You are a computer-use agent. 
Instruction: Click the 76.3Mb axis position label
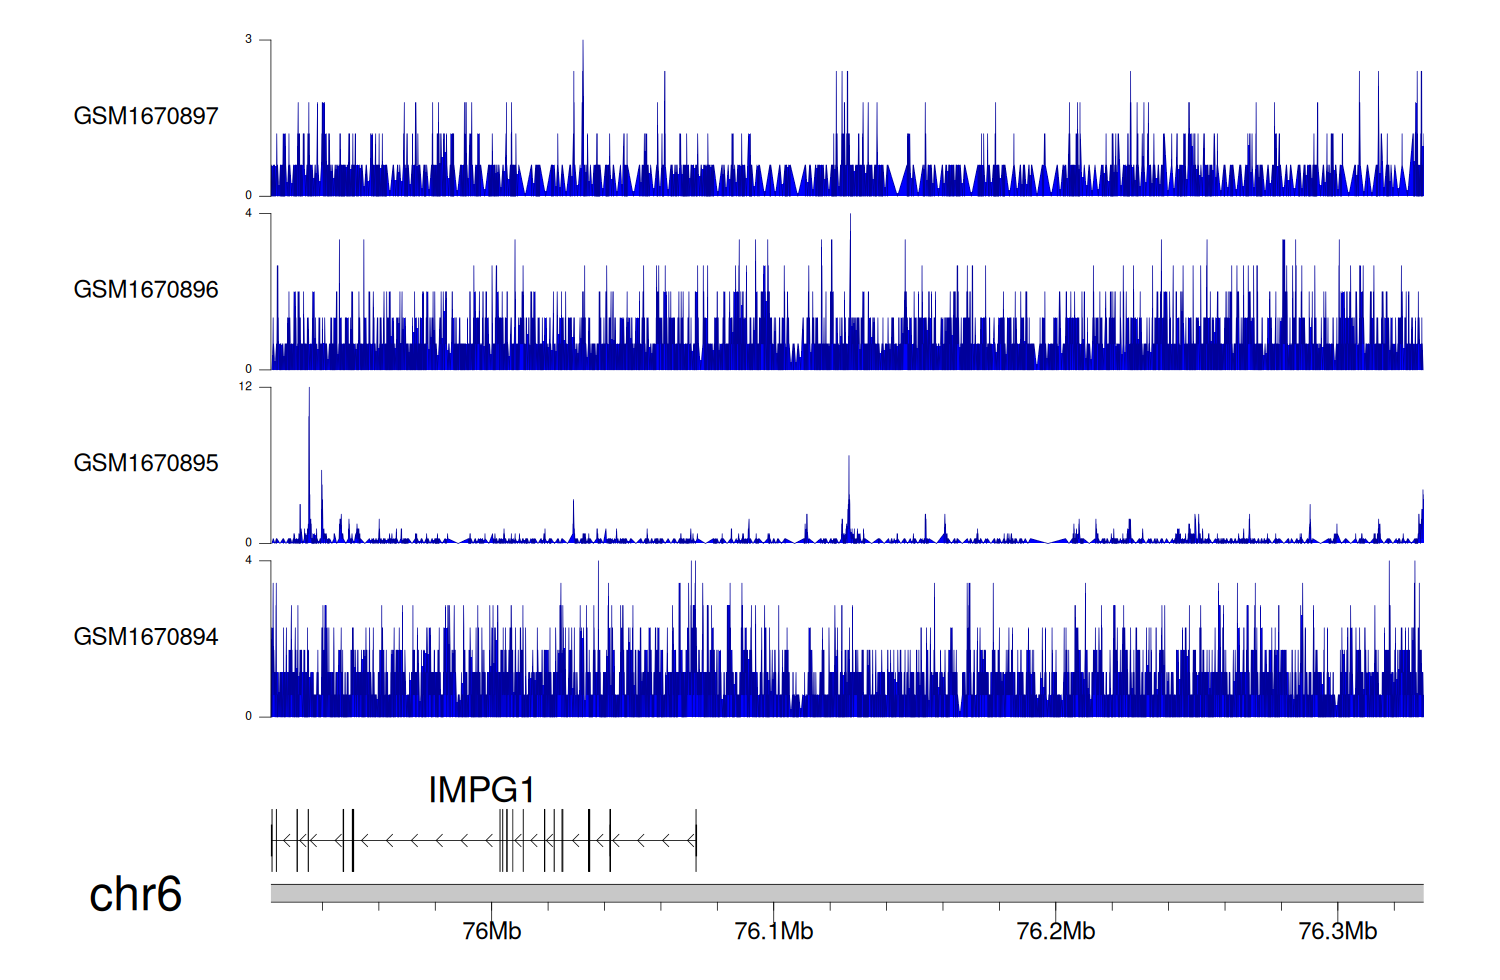(x=1338, y=932)
